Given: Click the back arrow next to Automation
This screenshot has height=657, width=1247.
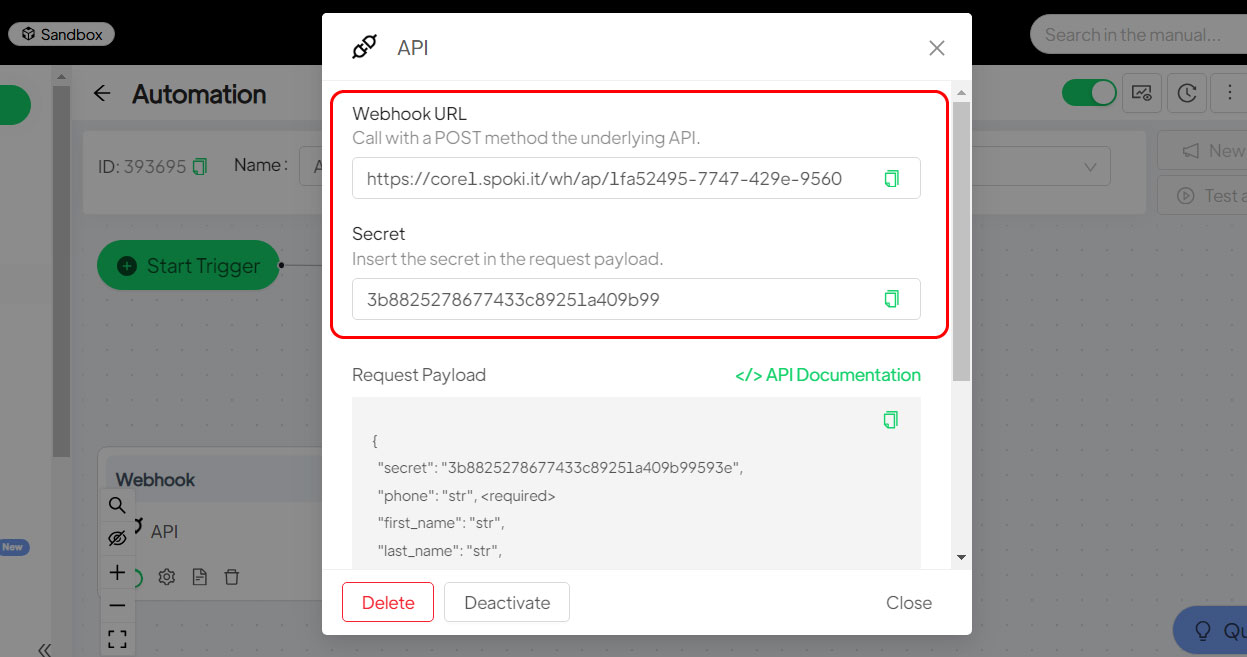Looking at the screenshot, I should tap(102, 94).
